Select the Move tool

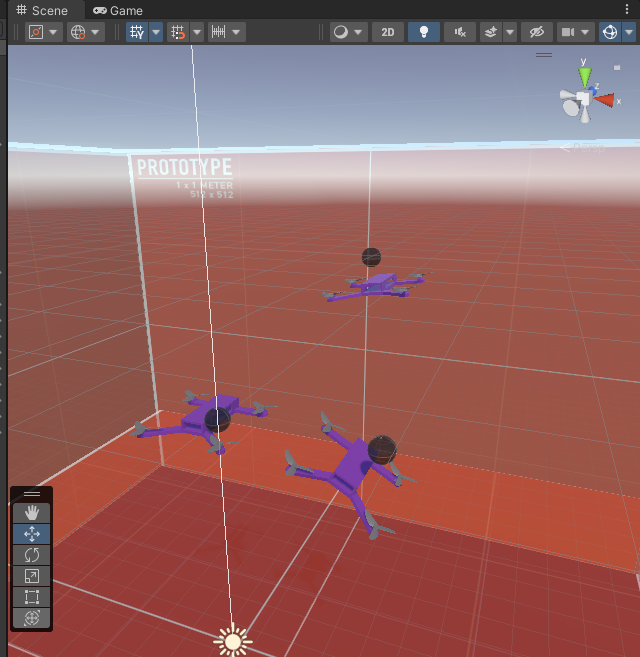32,534
